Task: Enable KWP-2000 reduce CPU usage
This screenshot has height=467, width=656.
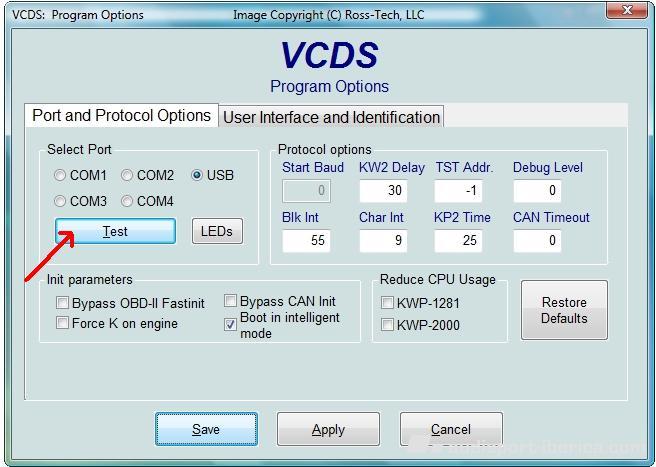Action: click(387, 324)
